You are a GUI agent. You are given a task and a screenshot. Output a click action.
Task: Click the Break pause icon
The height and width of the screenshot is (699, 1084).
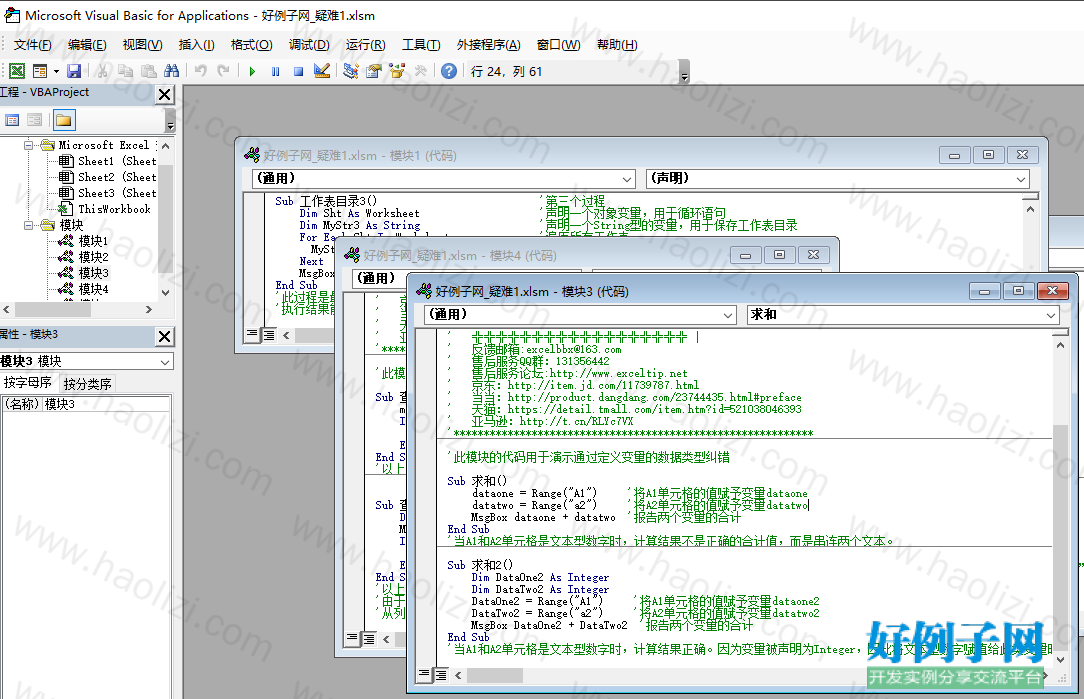tap(275, 71)
